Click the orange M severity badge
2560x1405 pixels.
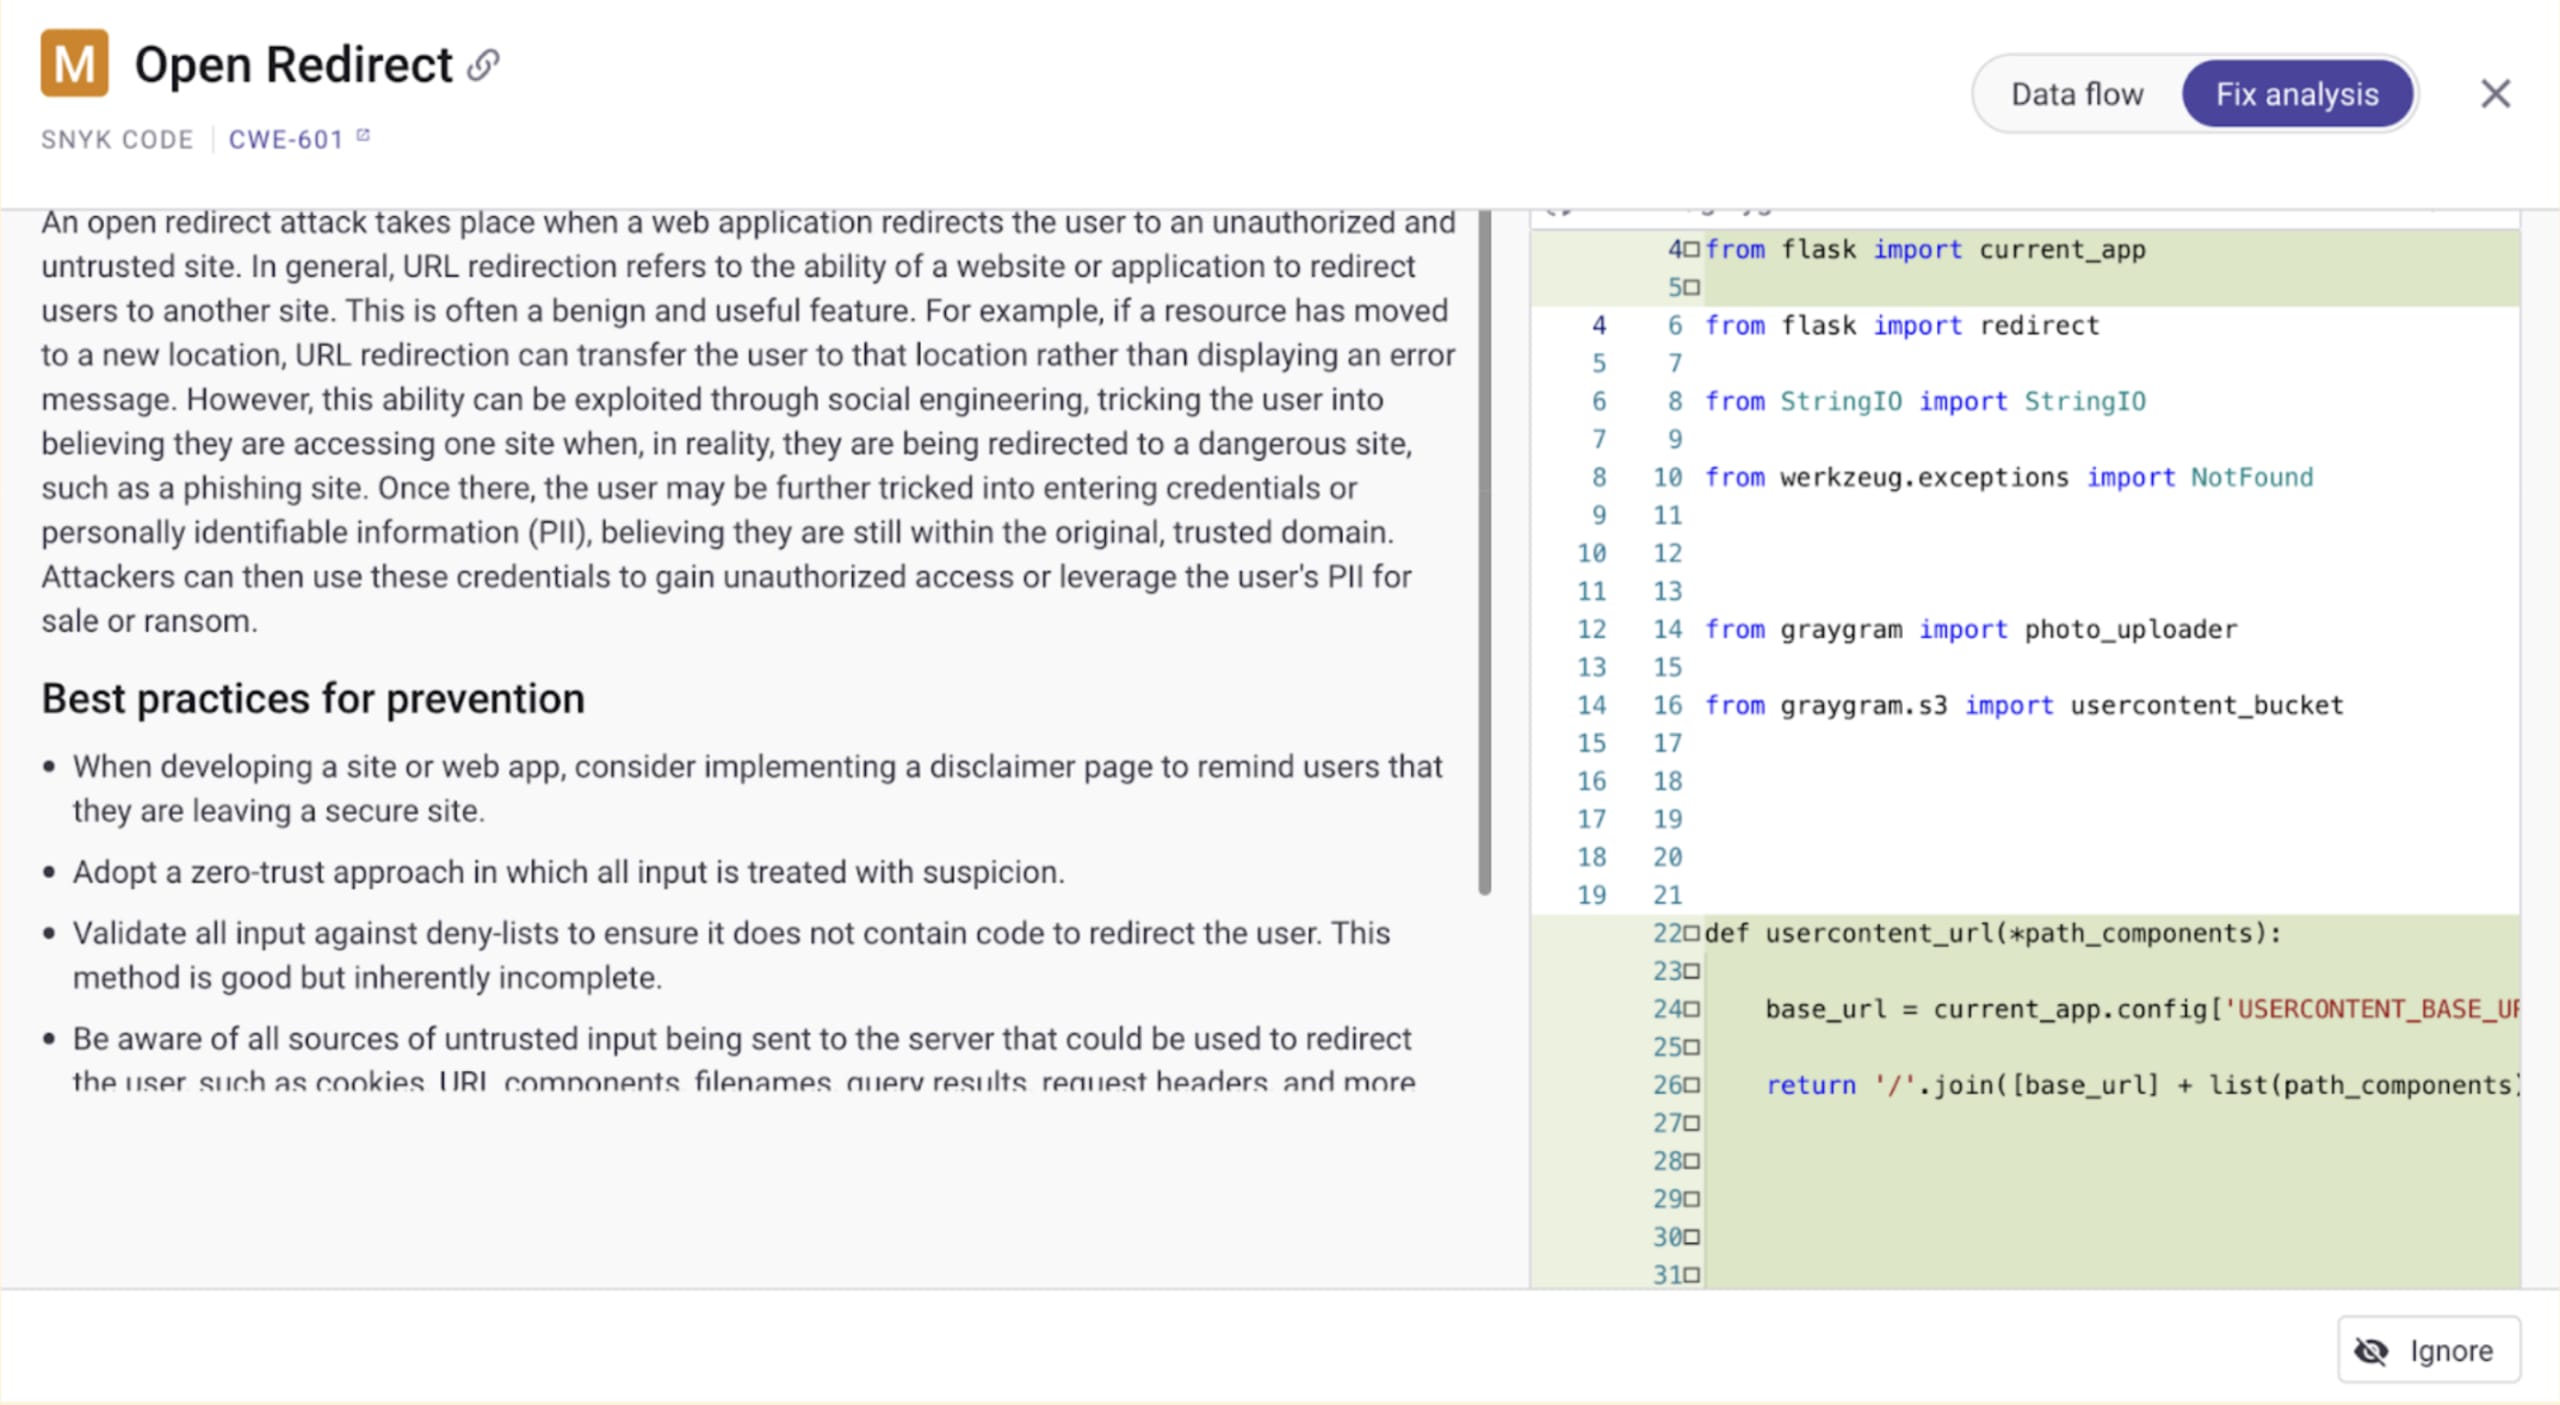tap(74, 64)
